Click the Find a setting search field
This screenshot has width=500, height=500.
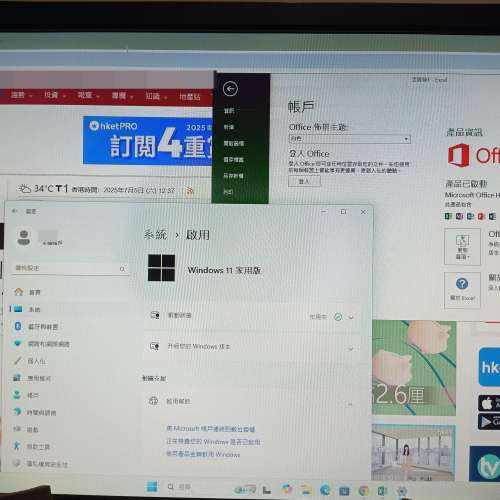coord(70,268)
